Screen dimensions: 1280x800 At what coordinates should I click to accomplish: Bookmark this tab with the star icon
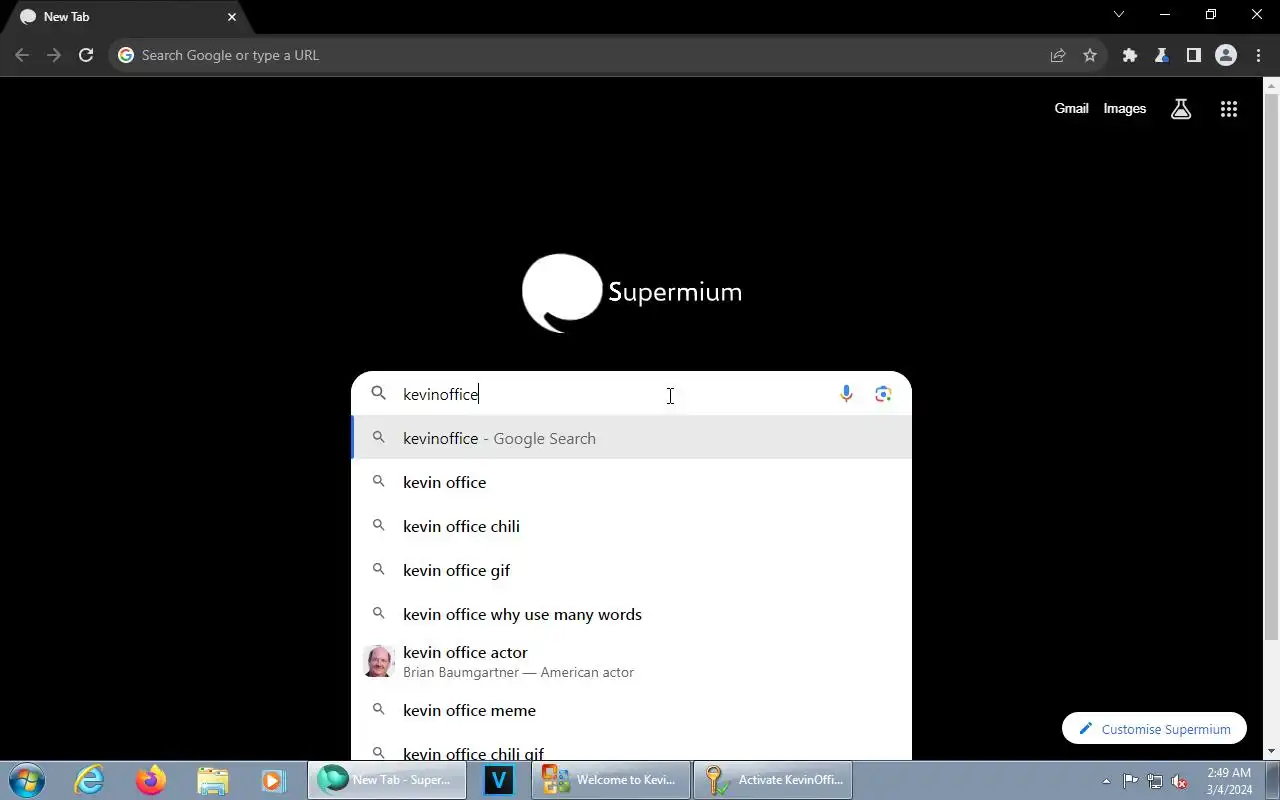click(1090, 55)
